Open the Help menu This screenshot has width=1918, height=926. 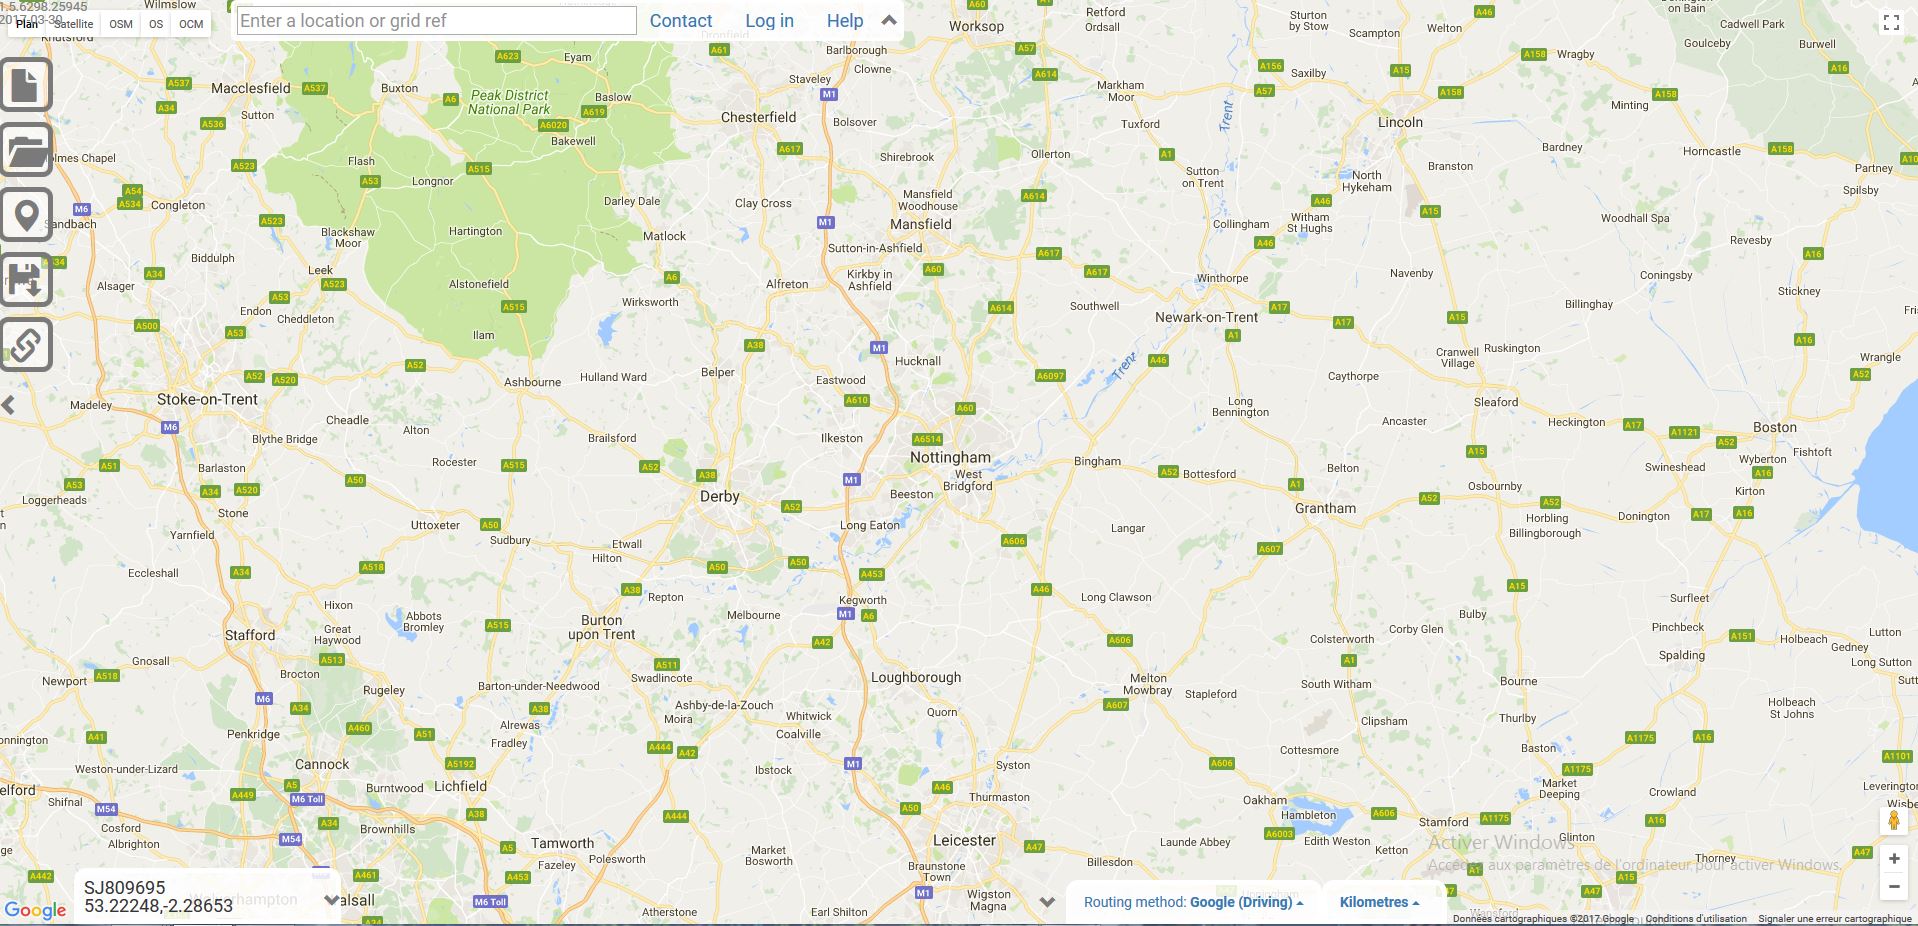coord(845,21)
